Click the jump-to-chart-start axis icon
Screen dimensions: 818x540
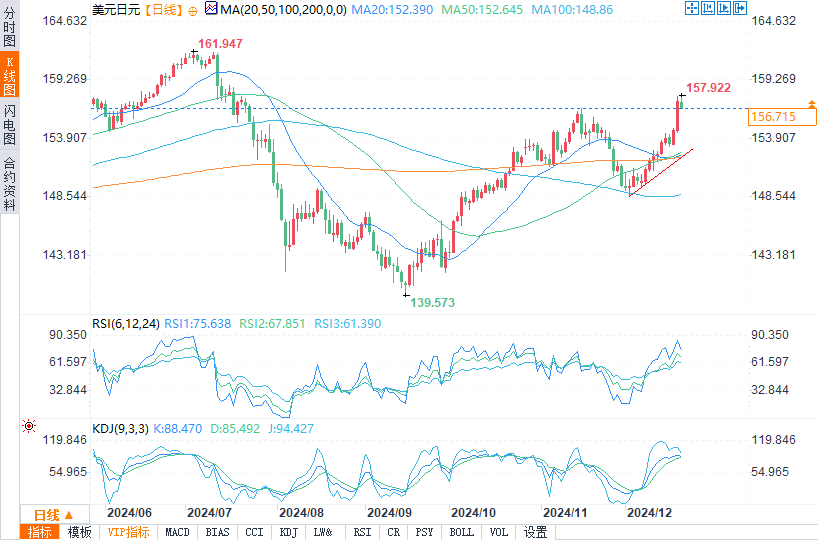[x=708, y=8]
